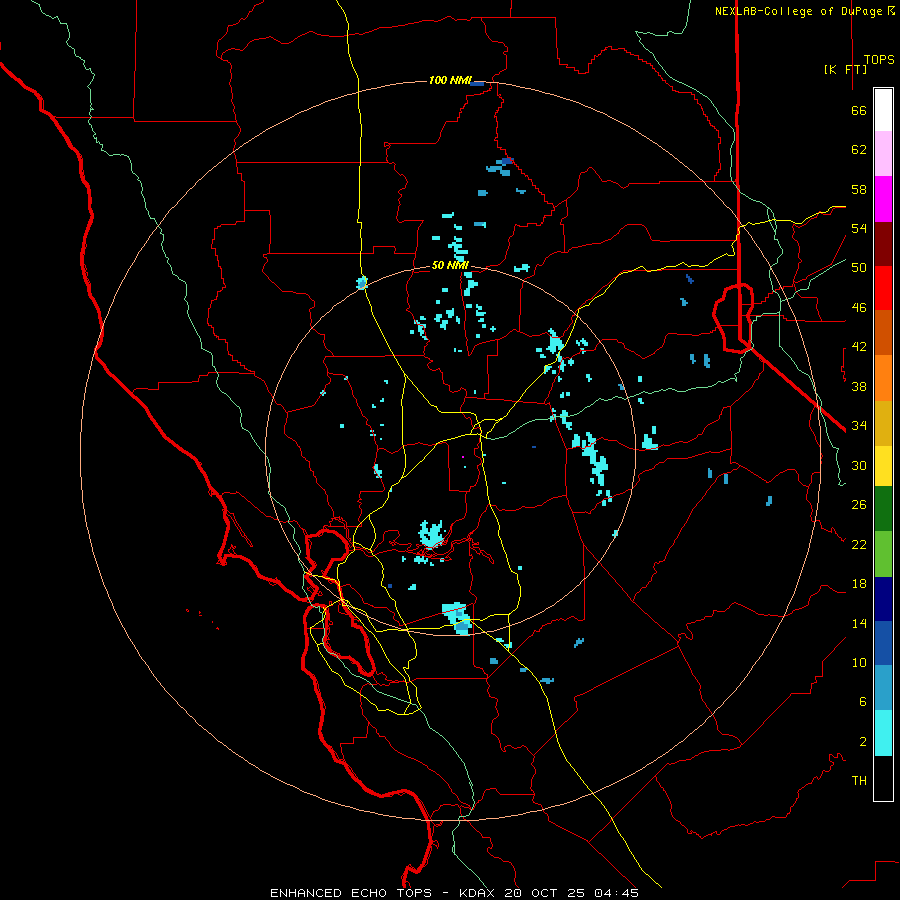Click the legend value 58
Viewport: 900px width, 900px height.
click(859, 189)
